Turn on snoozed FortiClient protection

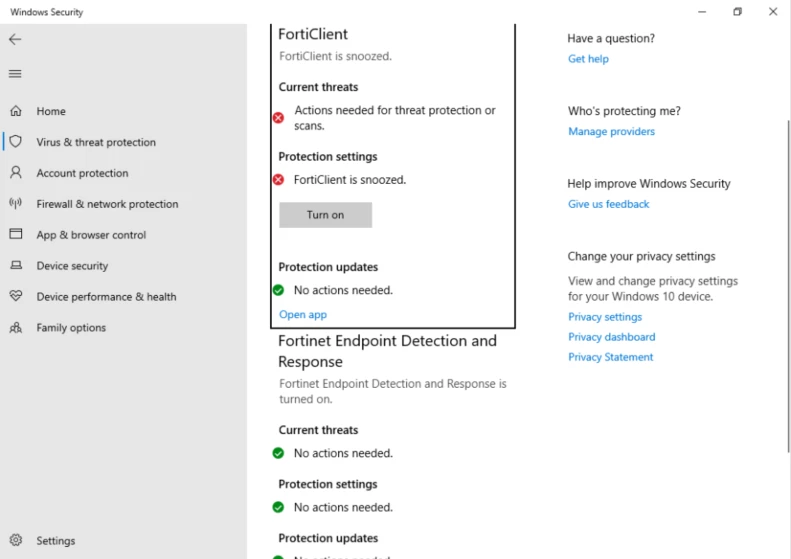(325, 215)
